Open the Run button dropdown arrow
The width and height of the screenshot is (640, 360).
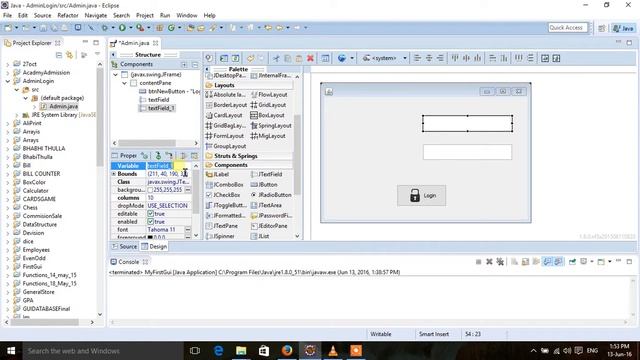[x=130, y=28]
